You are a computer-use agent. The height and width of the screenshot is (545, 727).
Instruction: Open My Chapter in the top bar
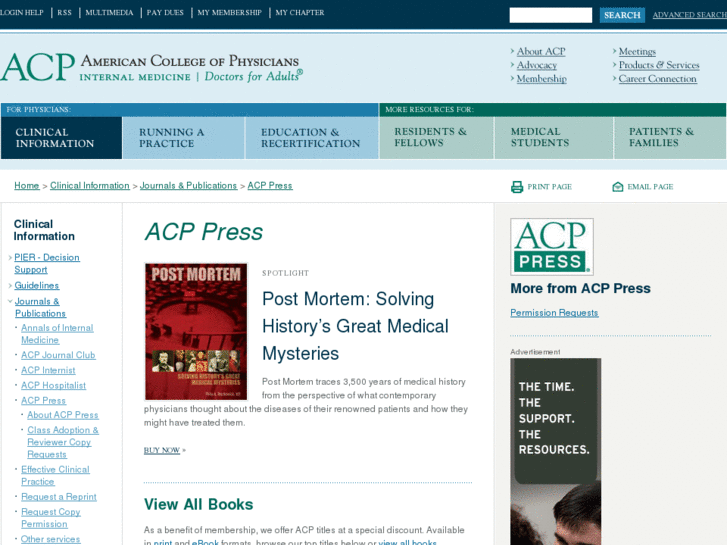tap(300, 13)
